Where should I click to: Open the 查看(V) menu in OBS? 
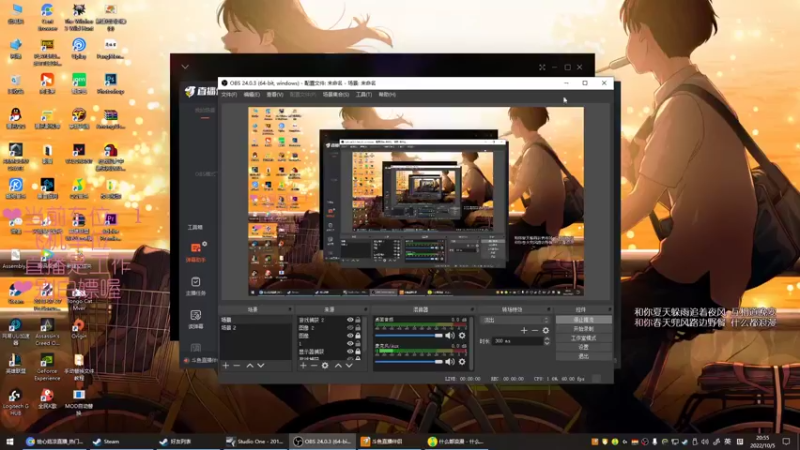pos(274,94)
